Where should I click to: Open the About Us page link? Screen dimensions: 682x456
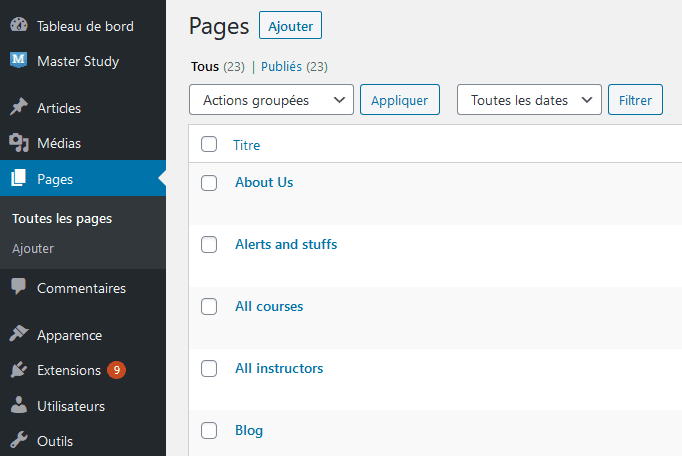coord(264,182)
